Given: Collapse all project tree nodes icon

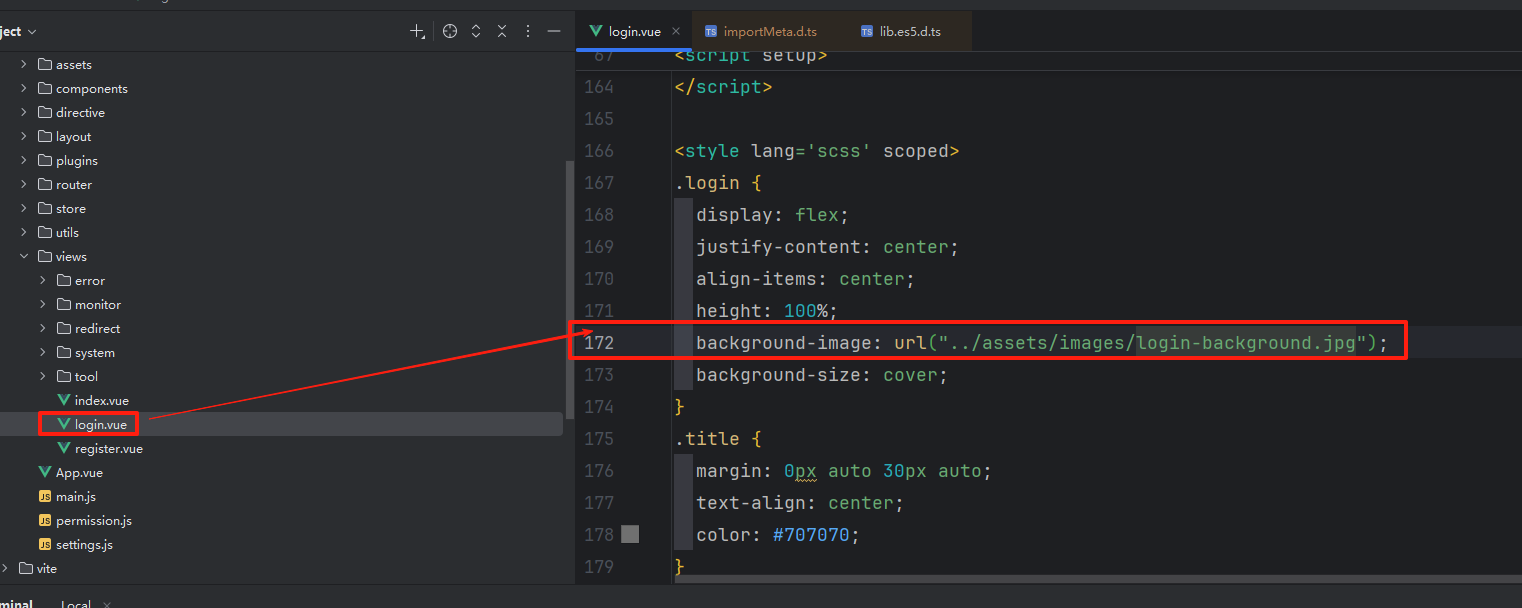Looking at the screenshot, I should click(x=502, y=31).
